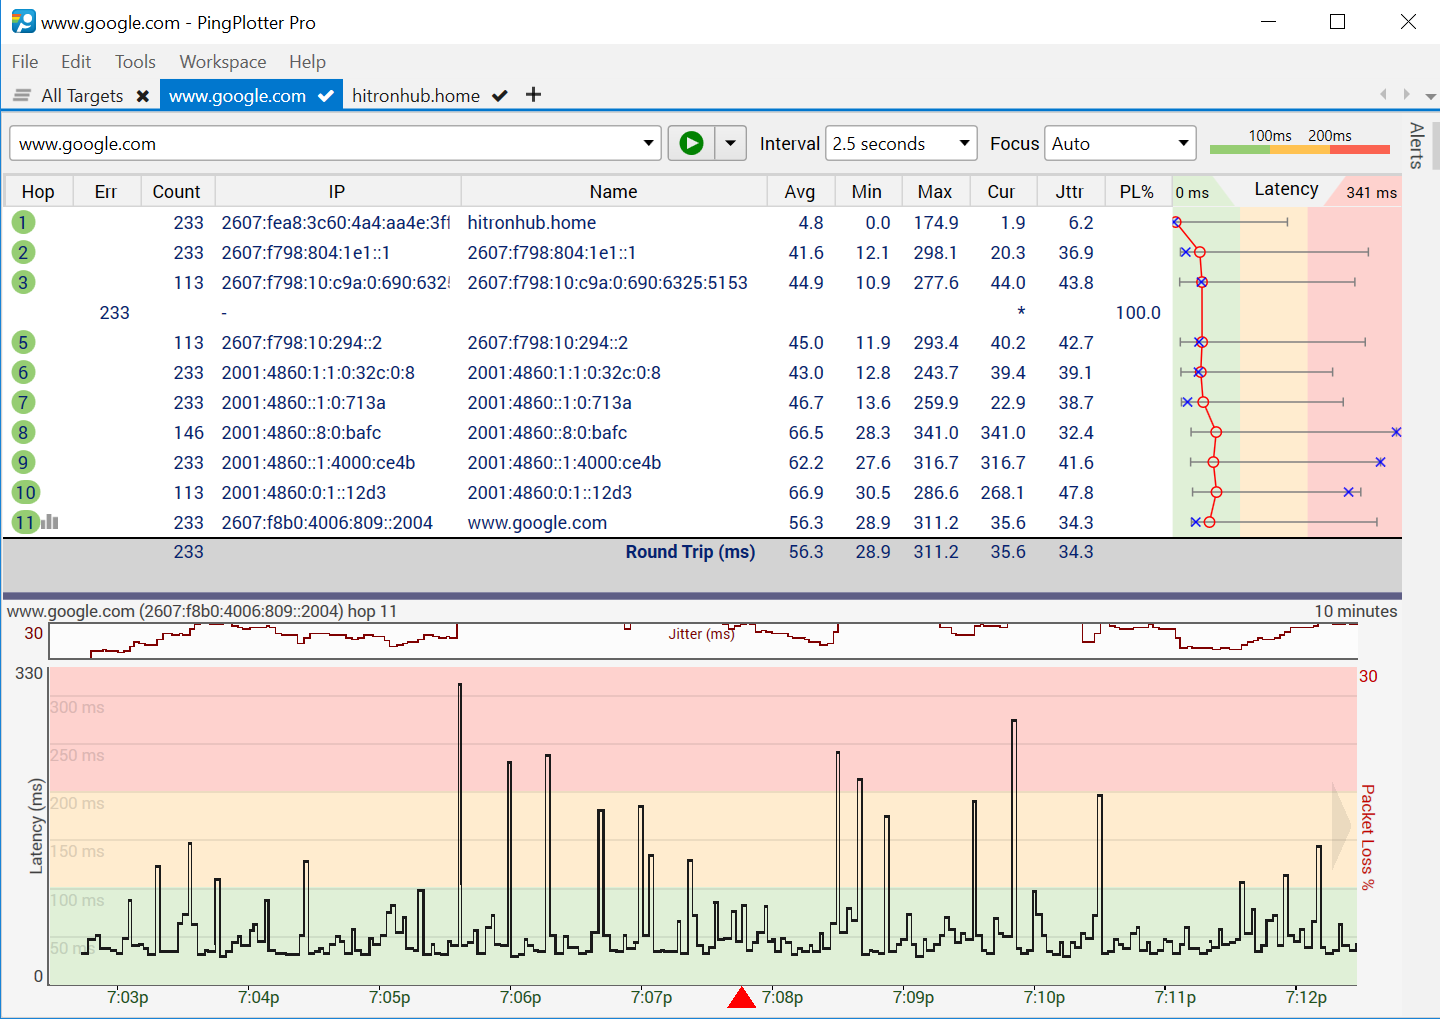Click the 10 minutes timeline range label
Image resolution: width=1440 pixels, height=1019 pixels.
click(1355, 611)
